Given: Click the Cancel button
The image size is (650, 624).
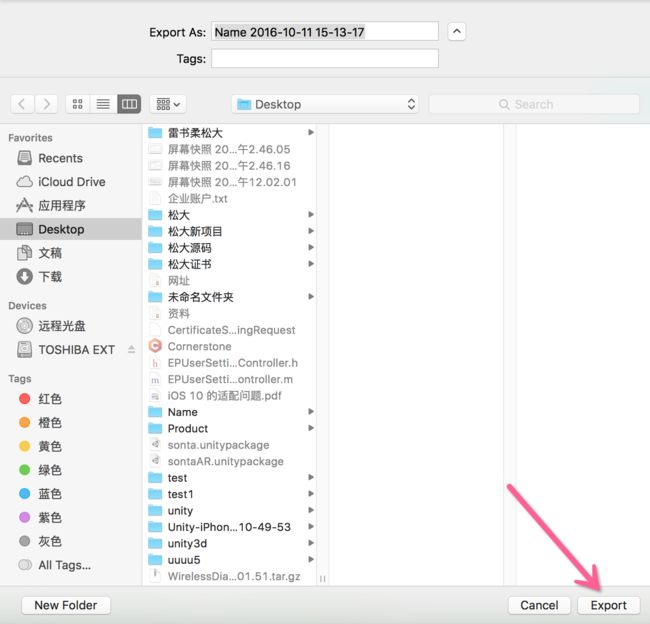Looking at the screenshot, I should click(x=539, y=605).
